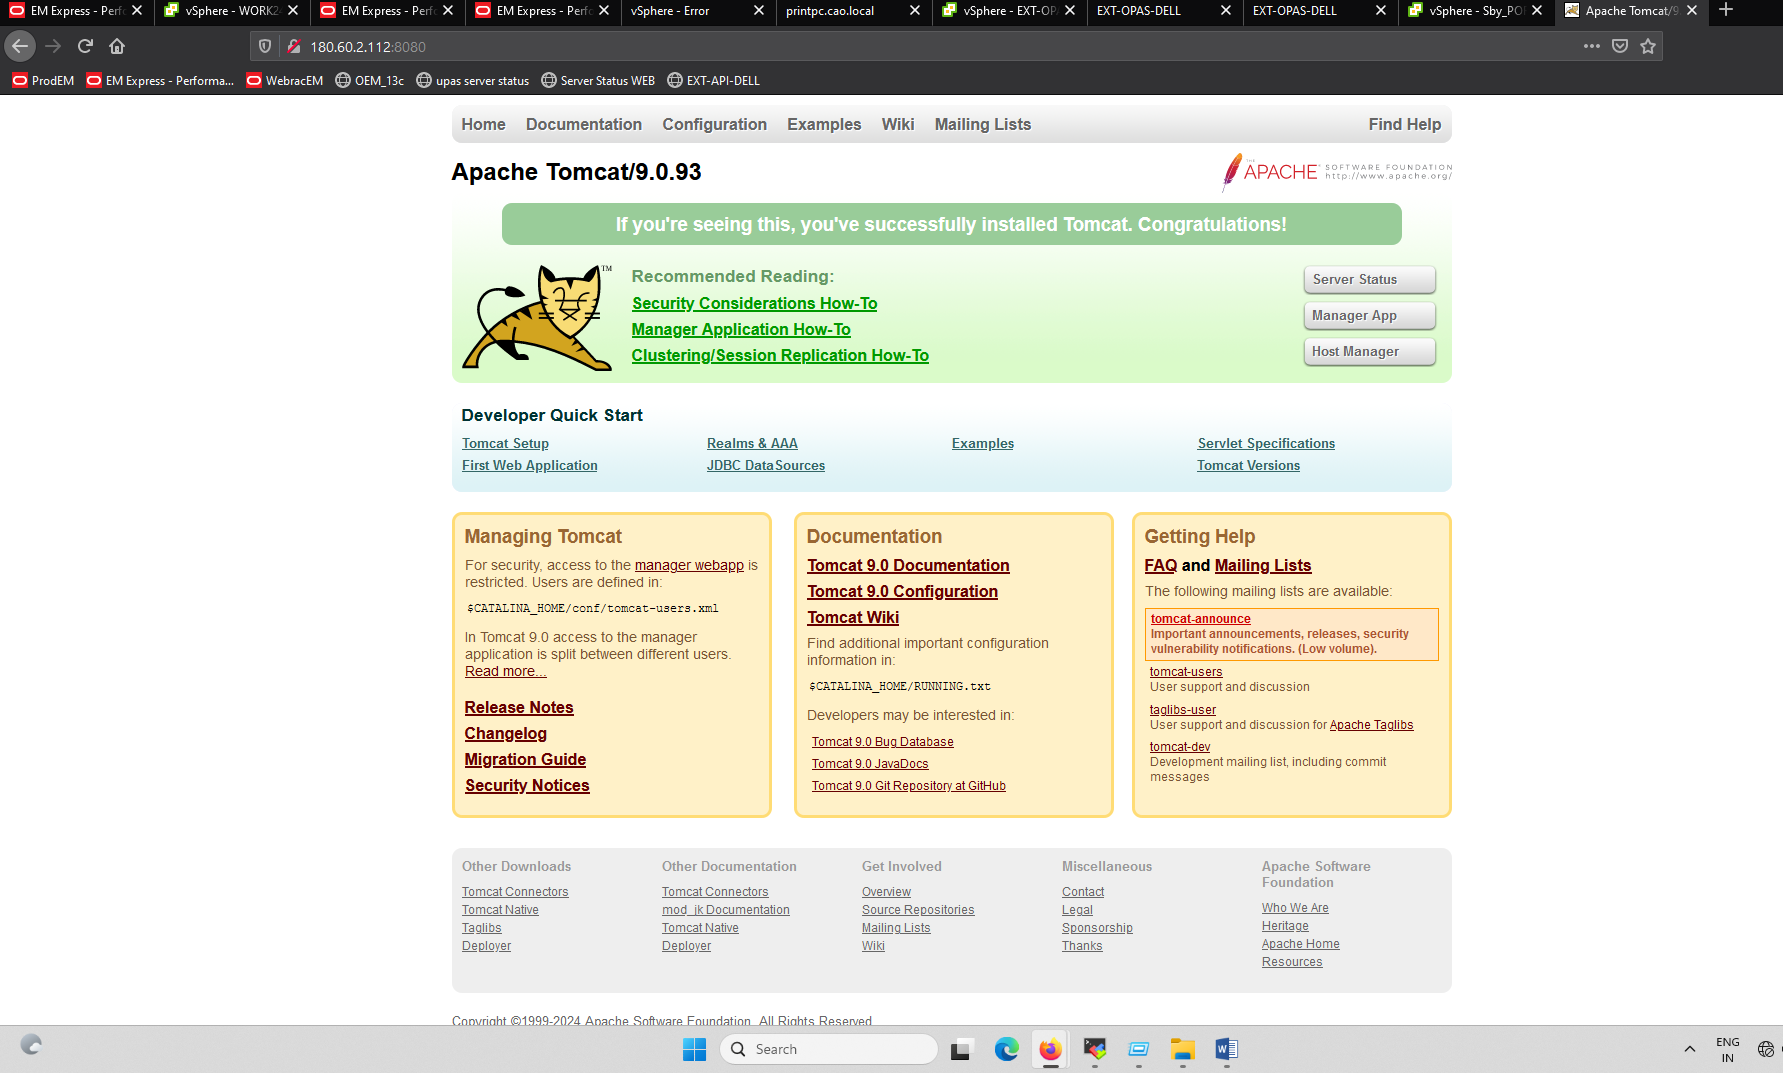Open the Manager App button
Viewport: 1783px width, 1073px height.
(x=1368, y=316)
